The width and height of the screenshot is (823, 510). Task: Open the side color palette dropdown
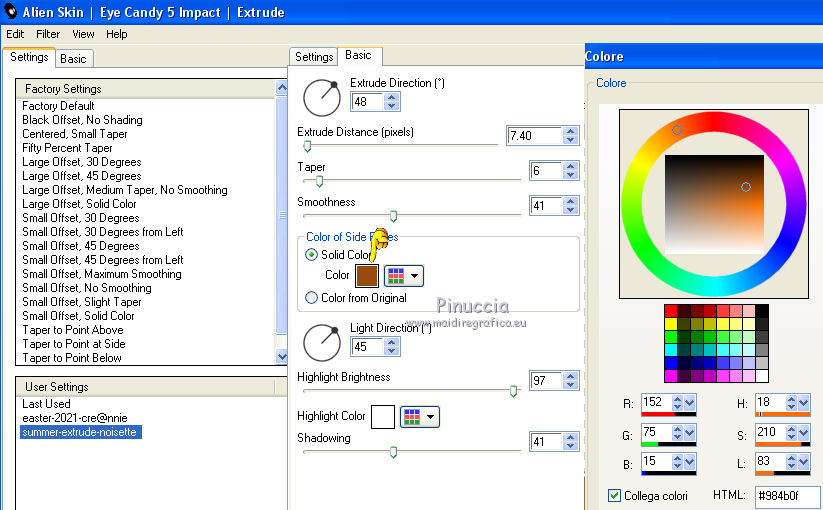coord(404,276)
